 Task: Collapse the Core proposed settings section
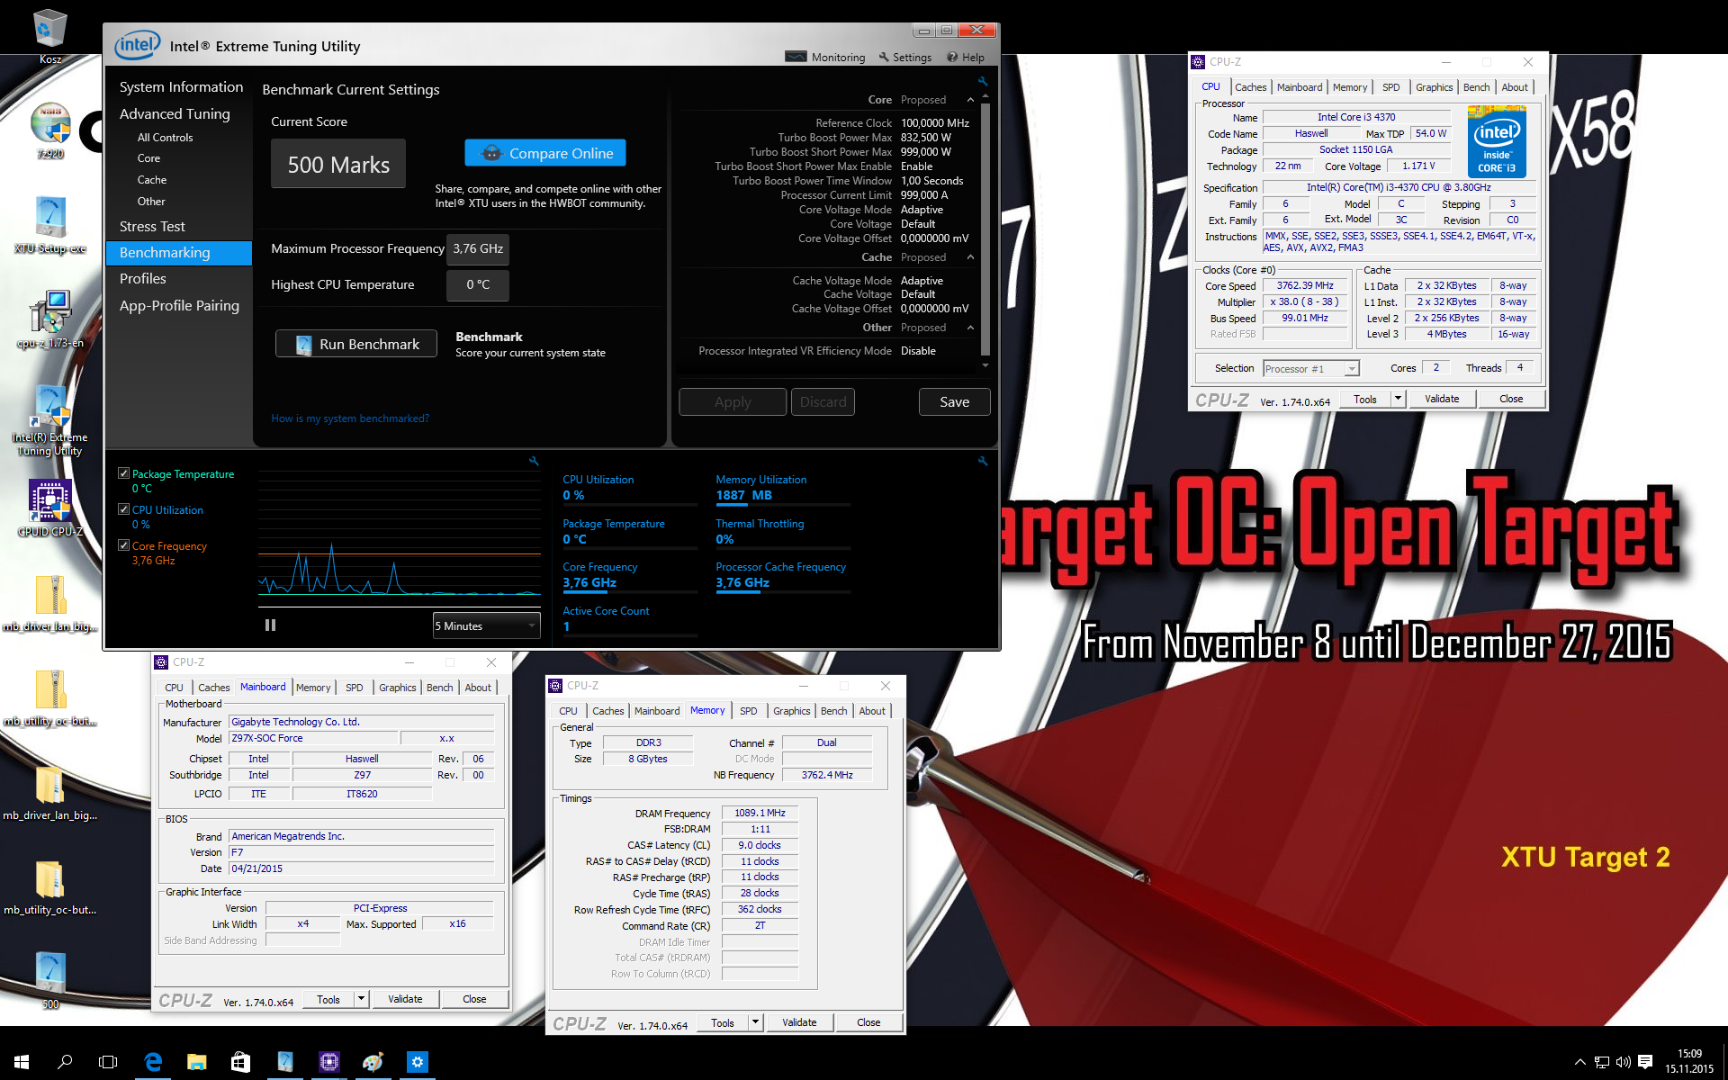[x=970, y=100]
